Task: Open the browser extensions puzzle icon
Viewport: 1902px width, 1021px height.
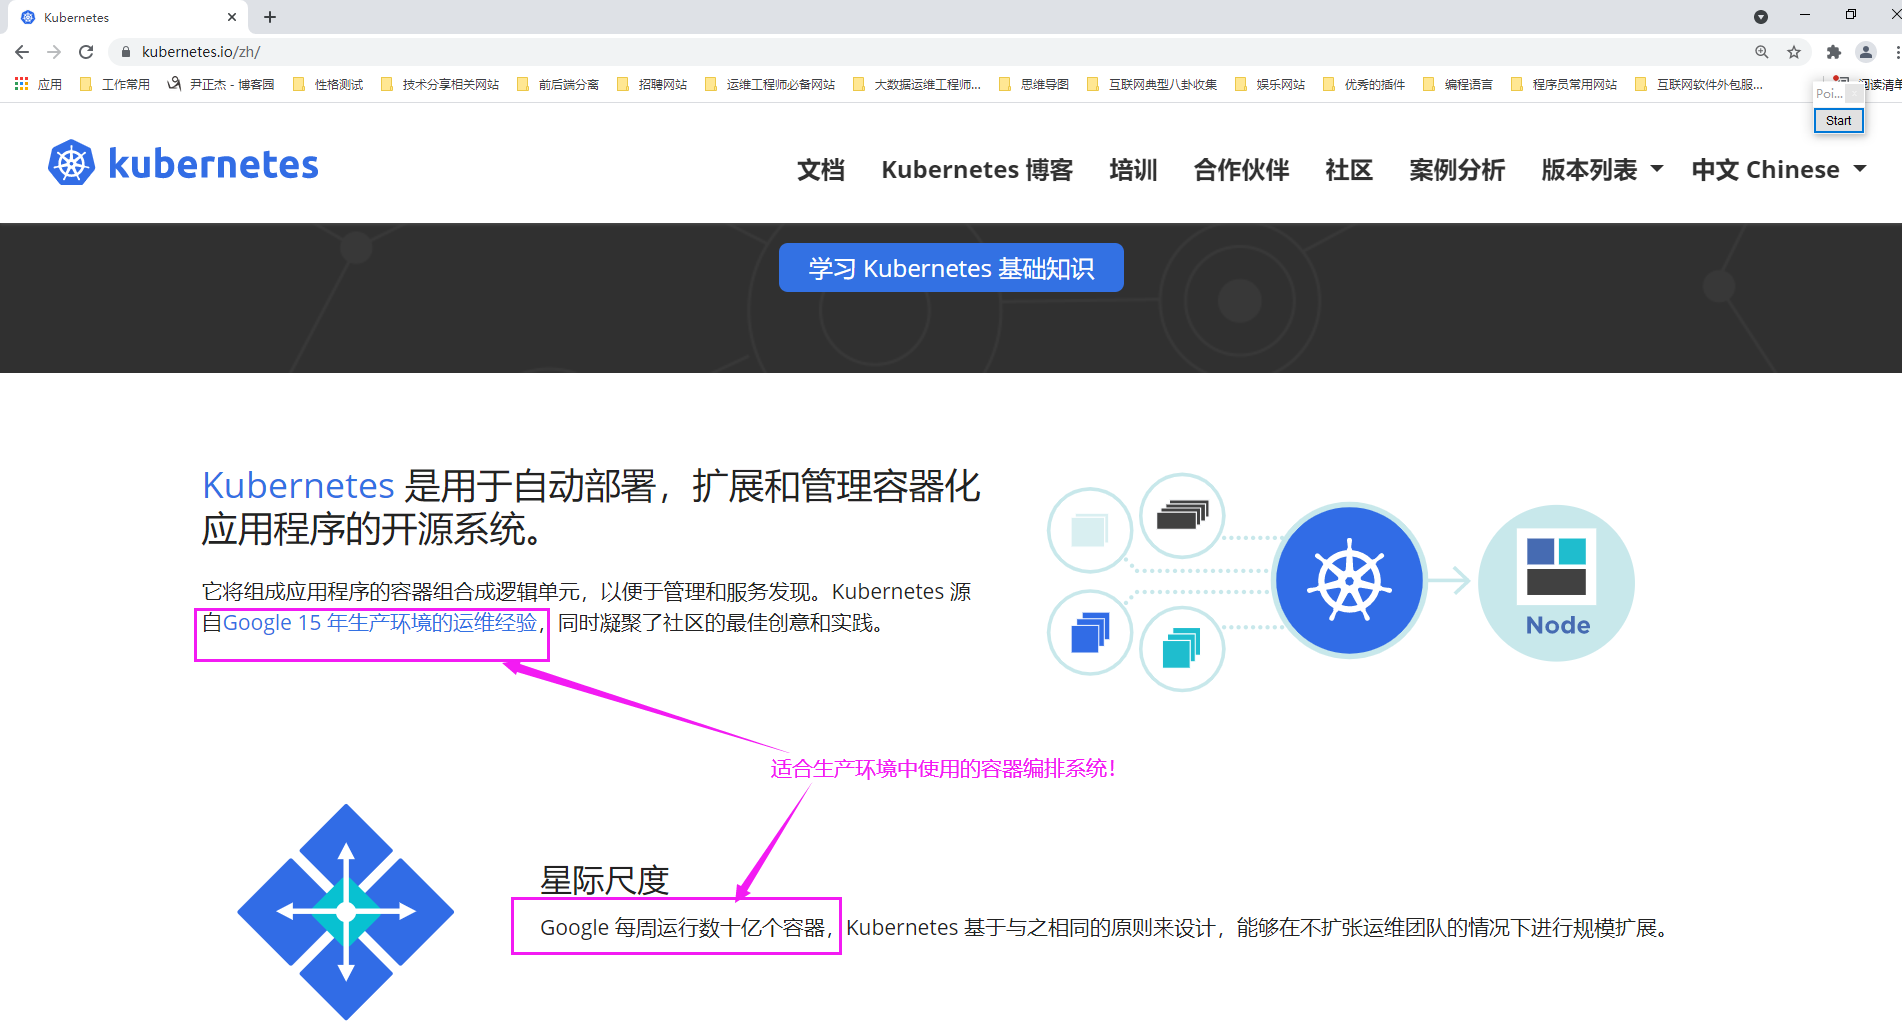Action: pyautogui.click(x=1833, y=52)
